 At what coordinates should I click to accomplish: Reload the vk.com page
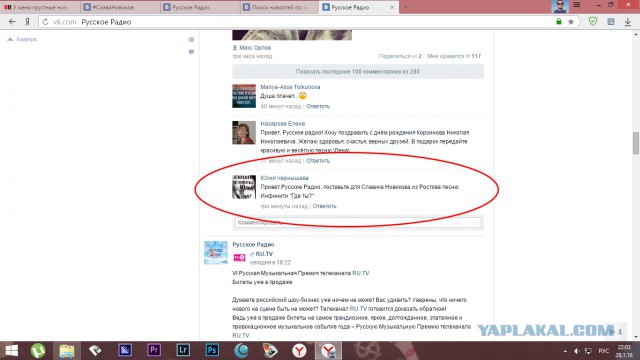tap(45, 22)
